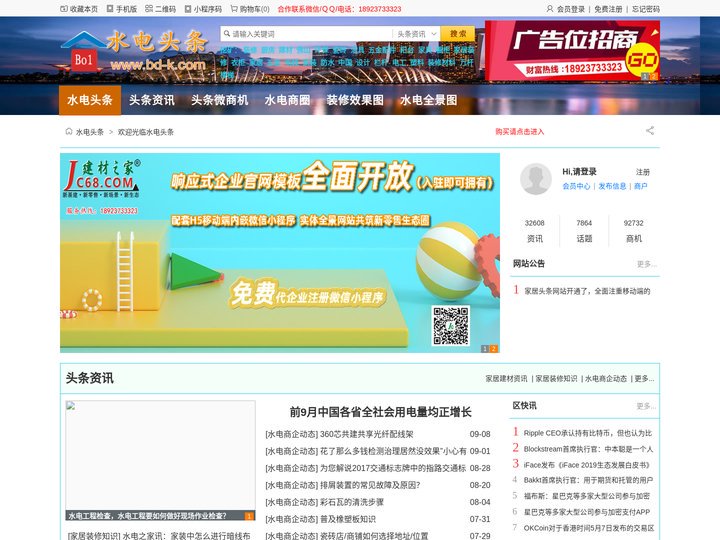Switch to main carousel slide 1

[484, 349]
